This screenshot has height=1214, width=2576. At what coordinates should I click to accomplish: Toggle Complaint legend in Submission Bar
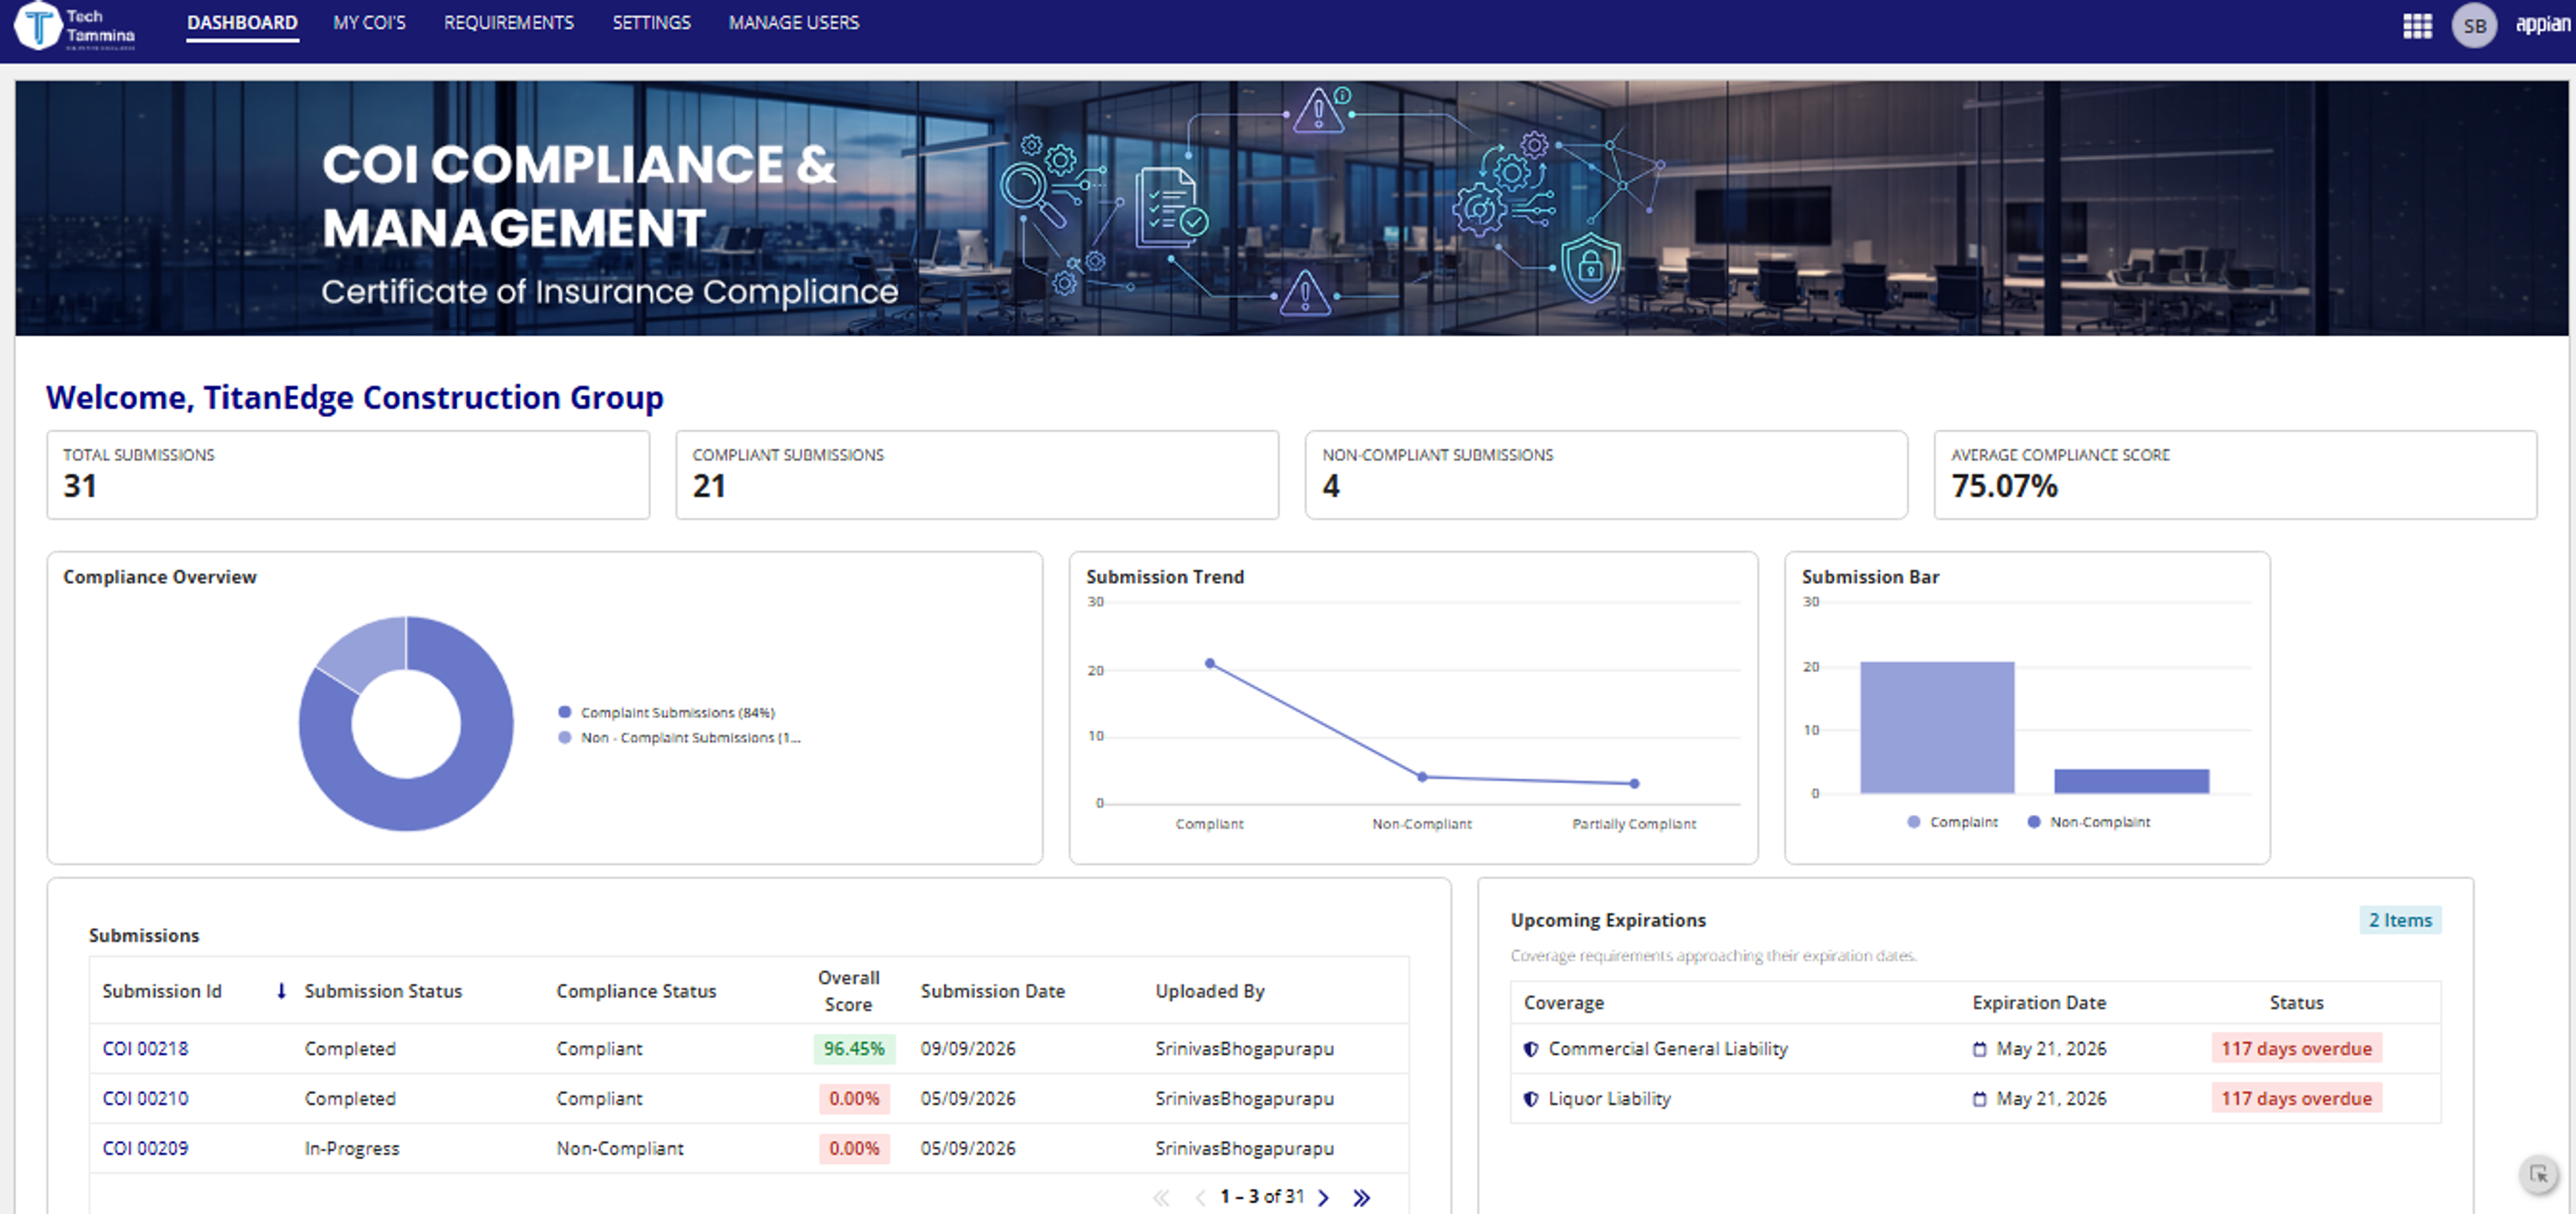click(1952, 822)
